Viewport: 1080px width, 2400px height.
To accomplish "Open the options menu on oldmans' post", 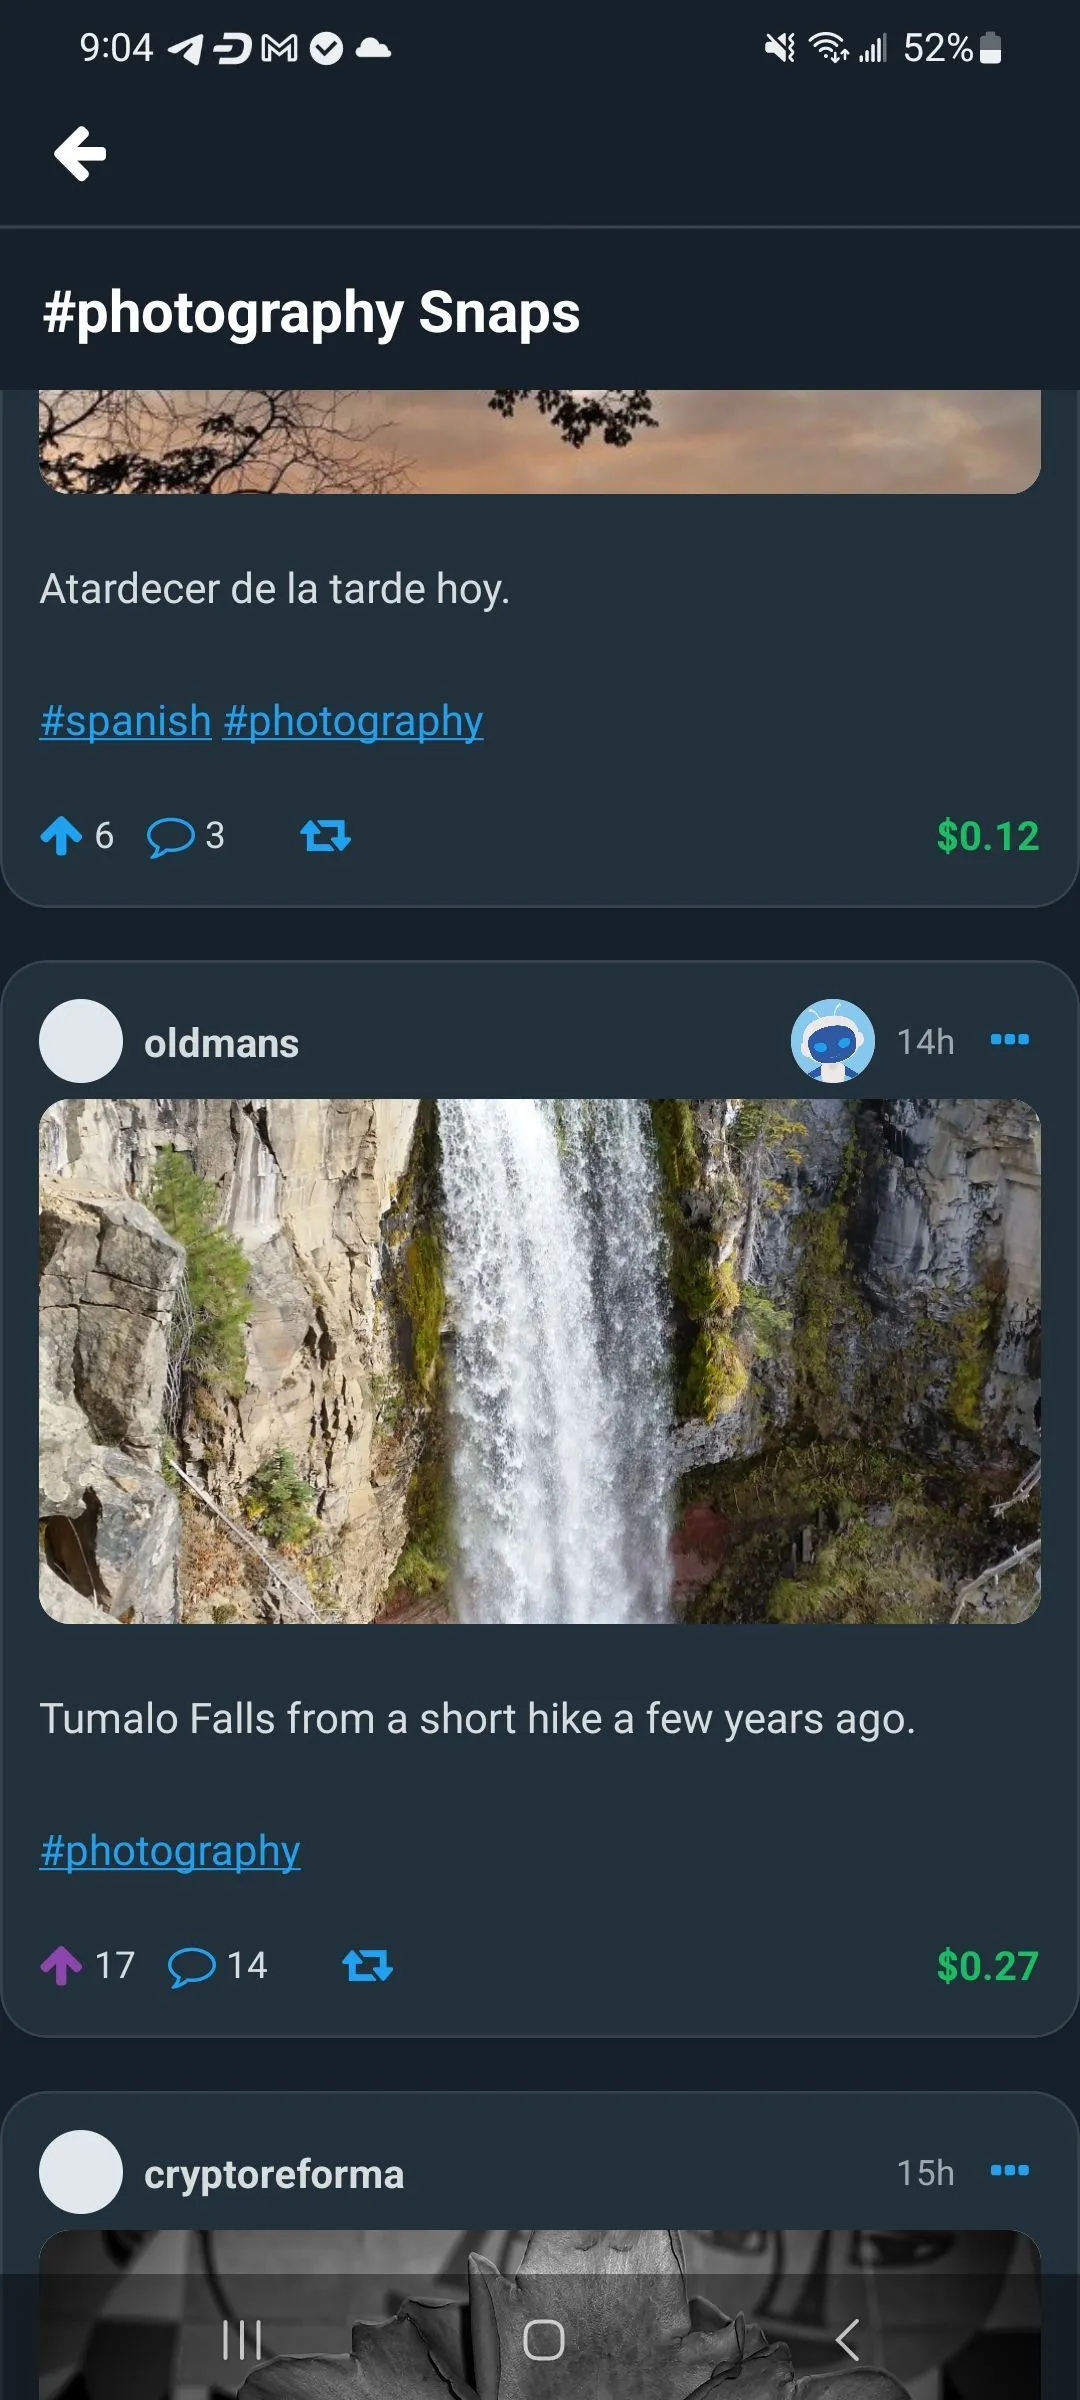I will tap(1010, 1040).
